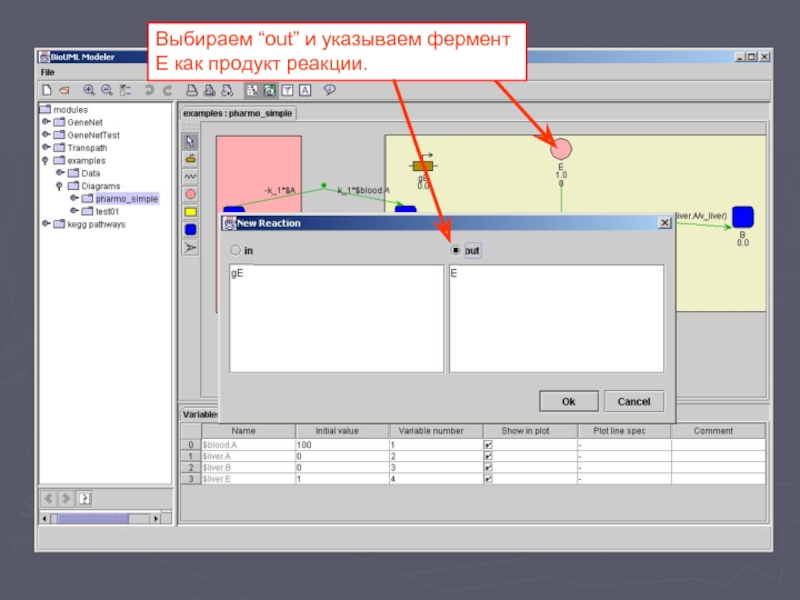Expand the GeneNet tree node

45,121
